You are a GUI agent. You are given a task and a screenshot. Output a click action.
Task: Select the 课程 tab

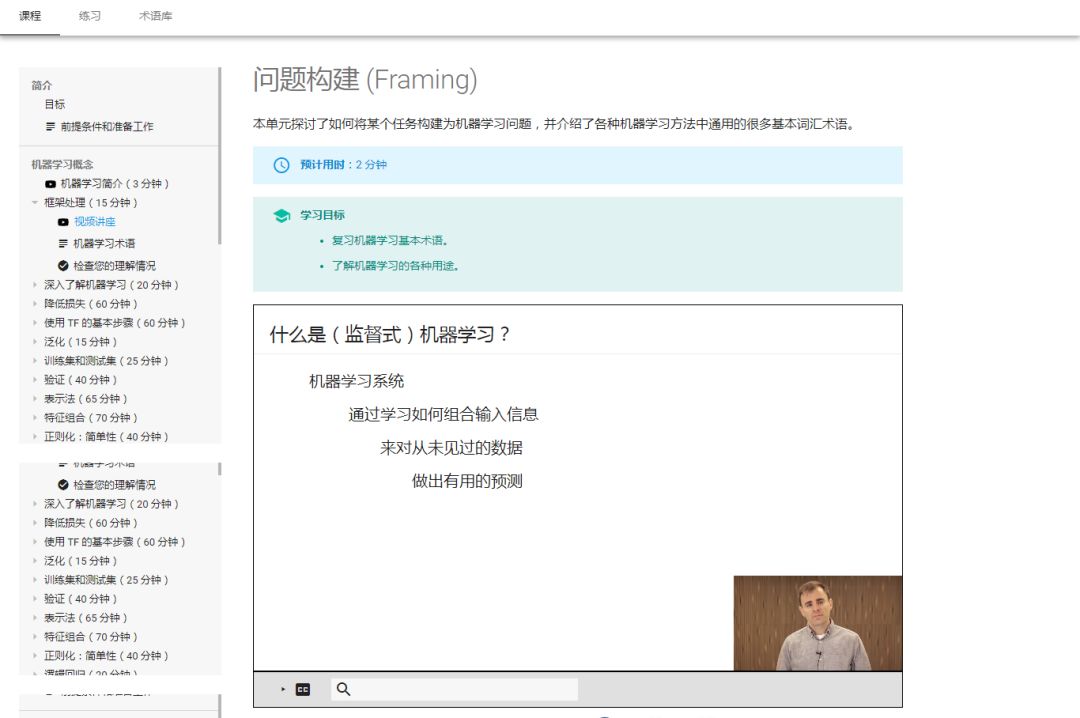[x=30, y=16]
